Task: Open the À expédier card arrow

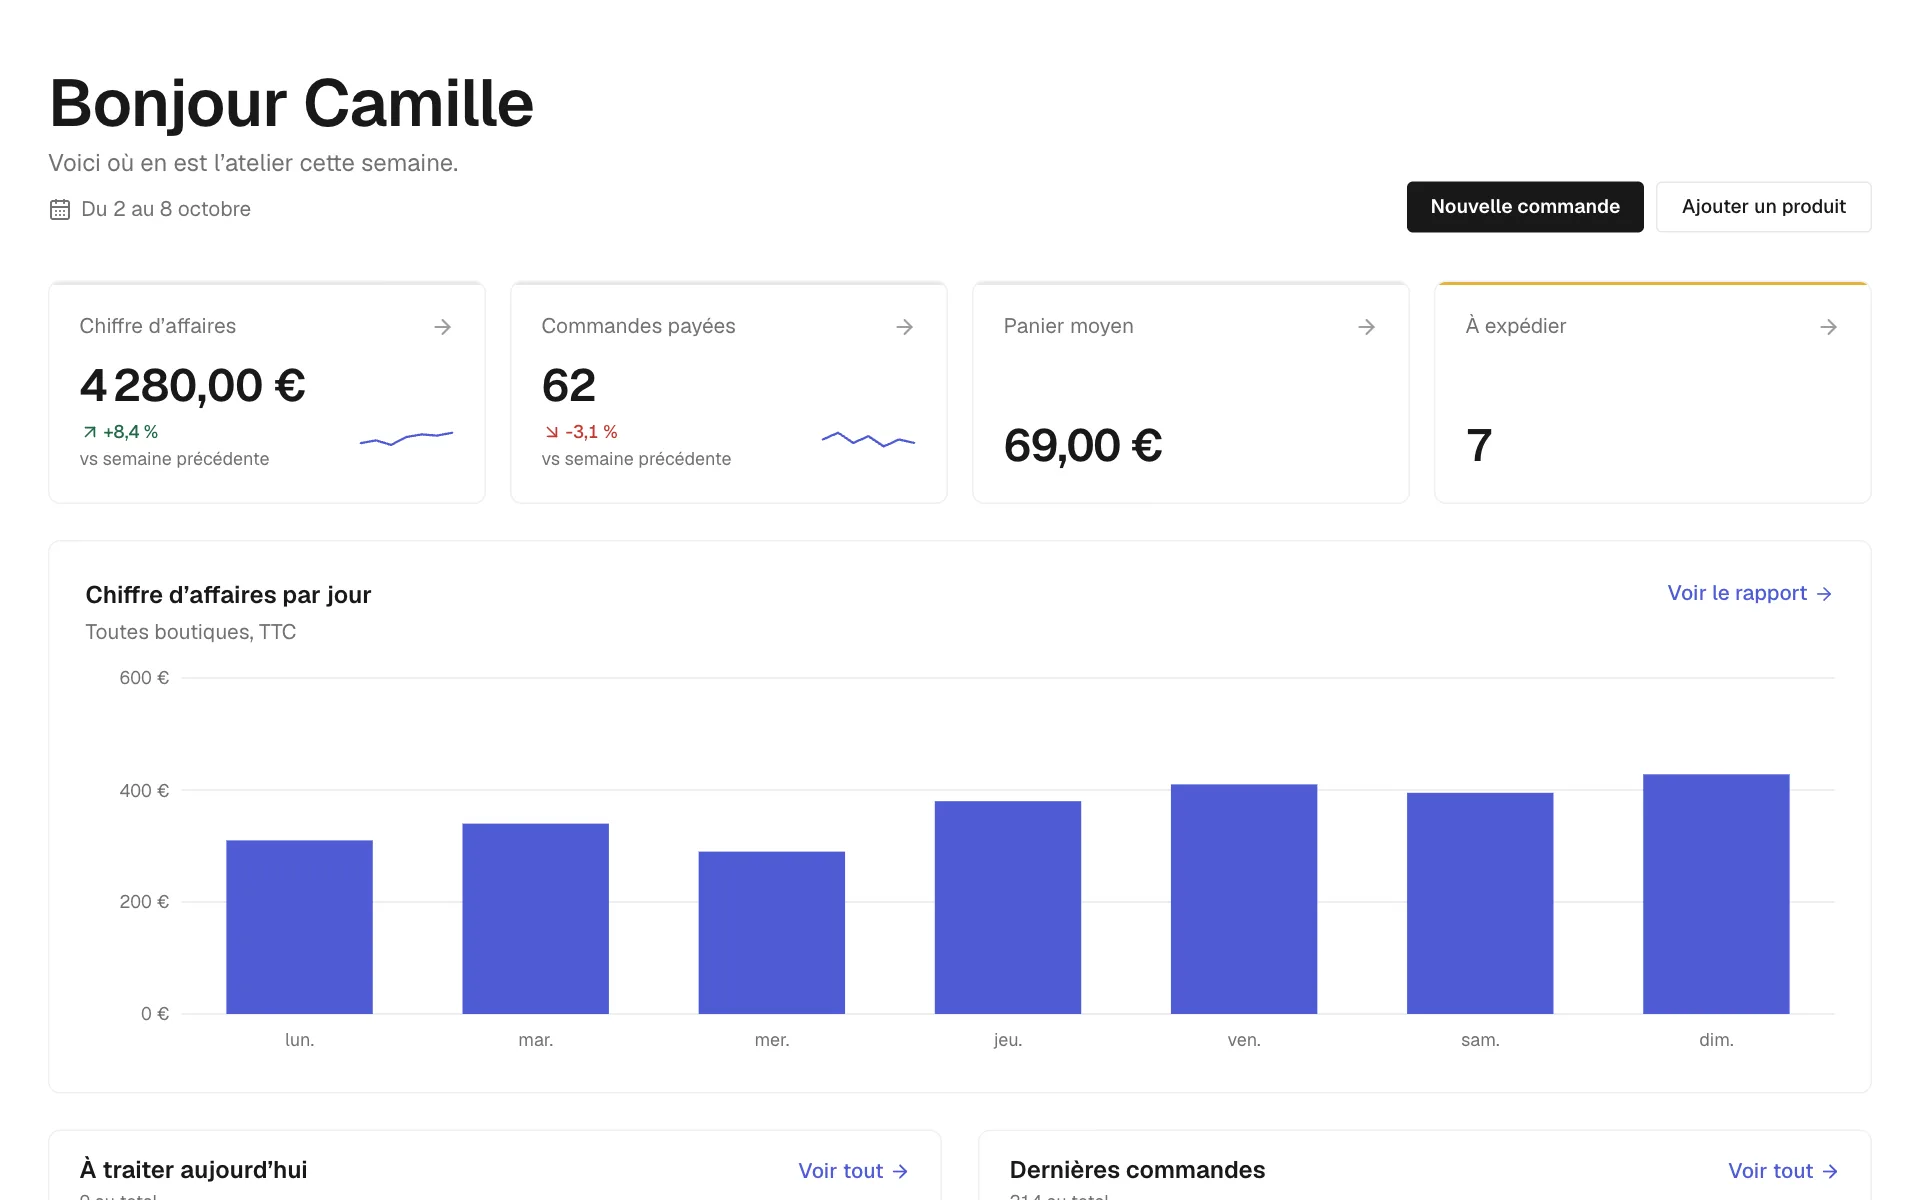Action: click(x=1828, y=327)
